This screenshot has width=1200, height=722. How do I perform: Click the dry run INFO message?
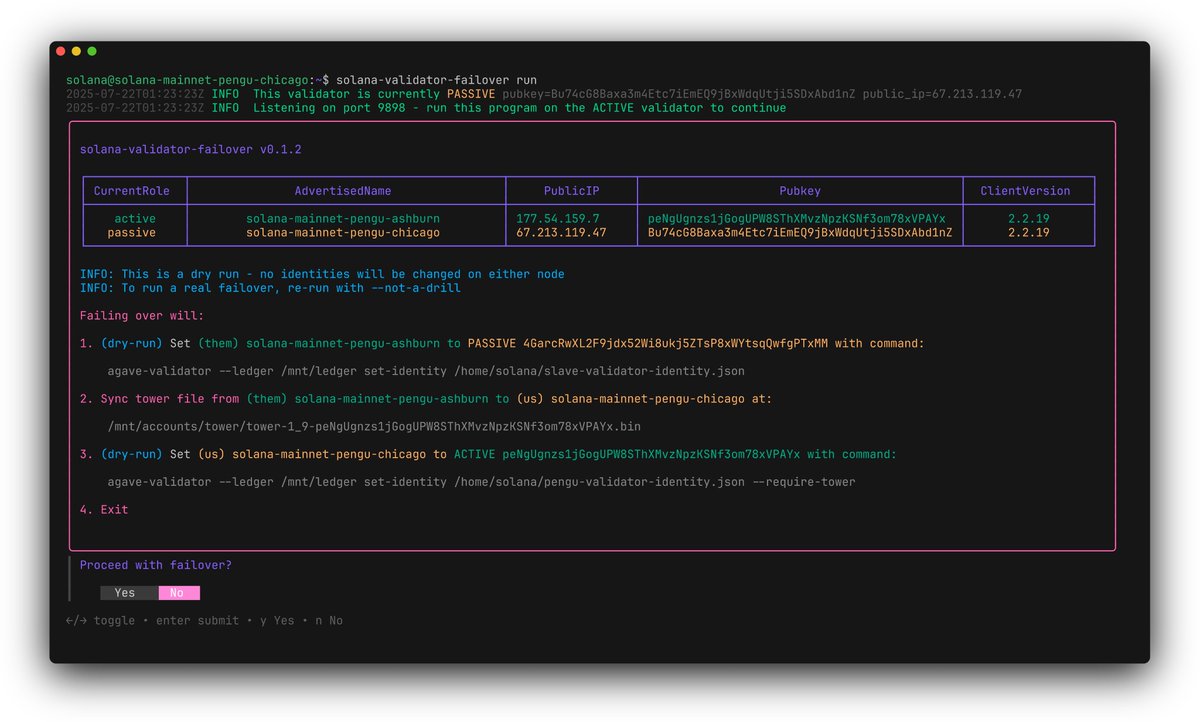(x=322, y=274)
